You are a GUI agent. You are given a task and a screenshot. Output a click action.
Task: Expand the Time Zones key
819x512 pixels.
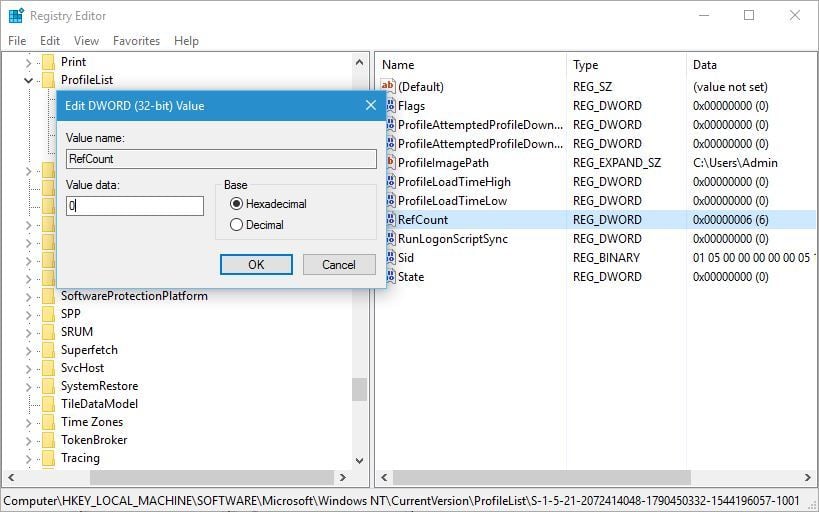28,423
